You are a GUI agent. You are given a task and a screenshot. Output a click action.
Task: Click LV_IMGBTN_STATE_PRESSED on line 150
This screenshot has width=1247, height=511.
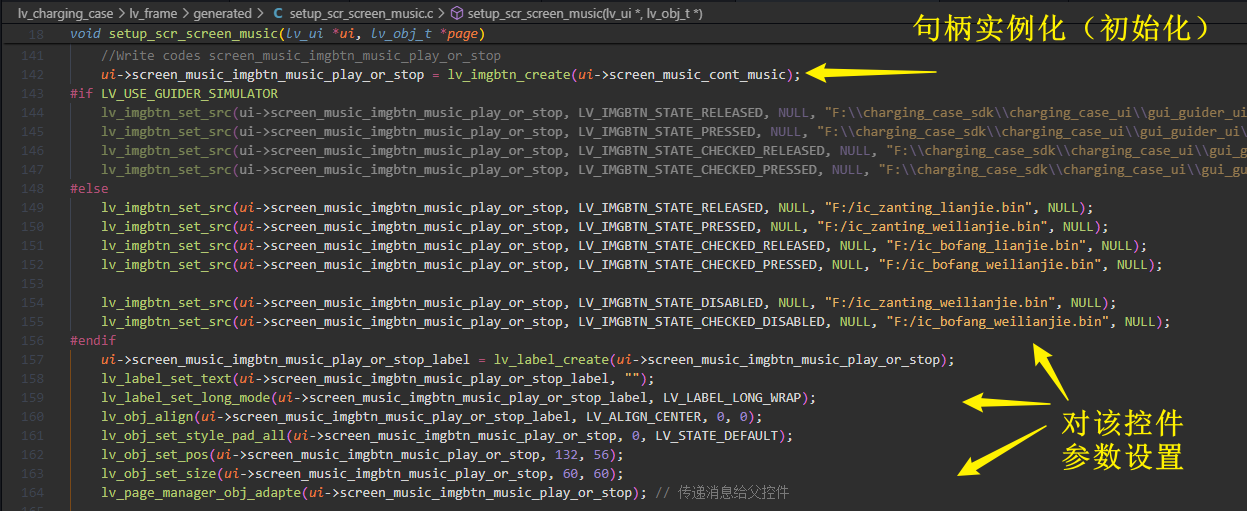[667, 226]
